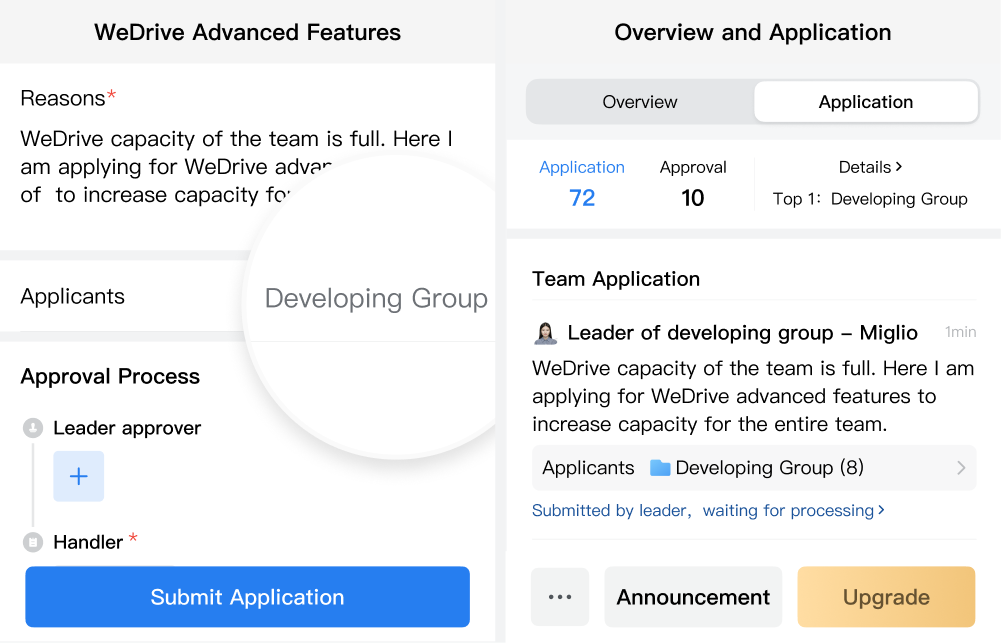Click the Team Application heading
The image size is (1001, 643).
coord(616,279)
